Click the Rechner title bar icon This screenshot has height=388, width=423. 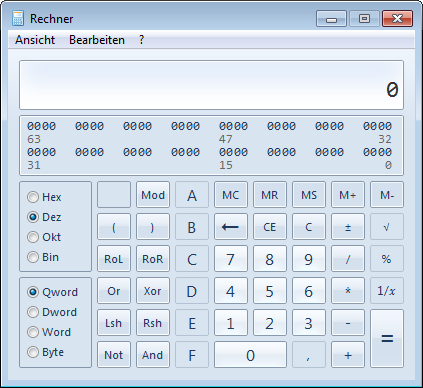(x=18, y=18)
